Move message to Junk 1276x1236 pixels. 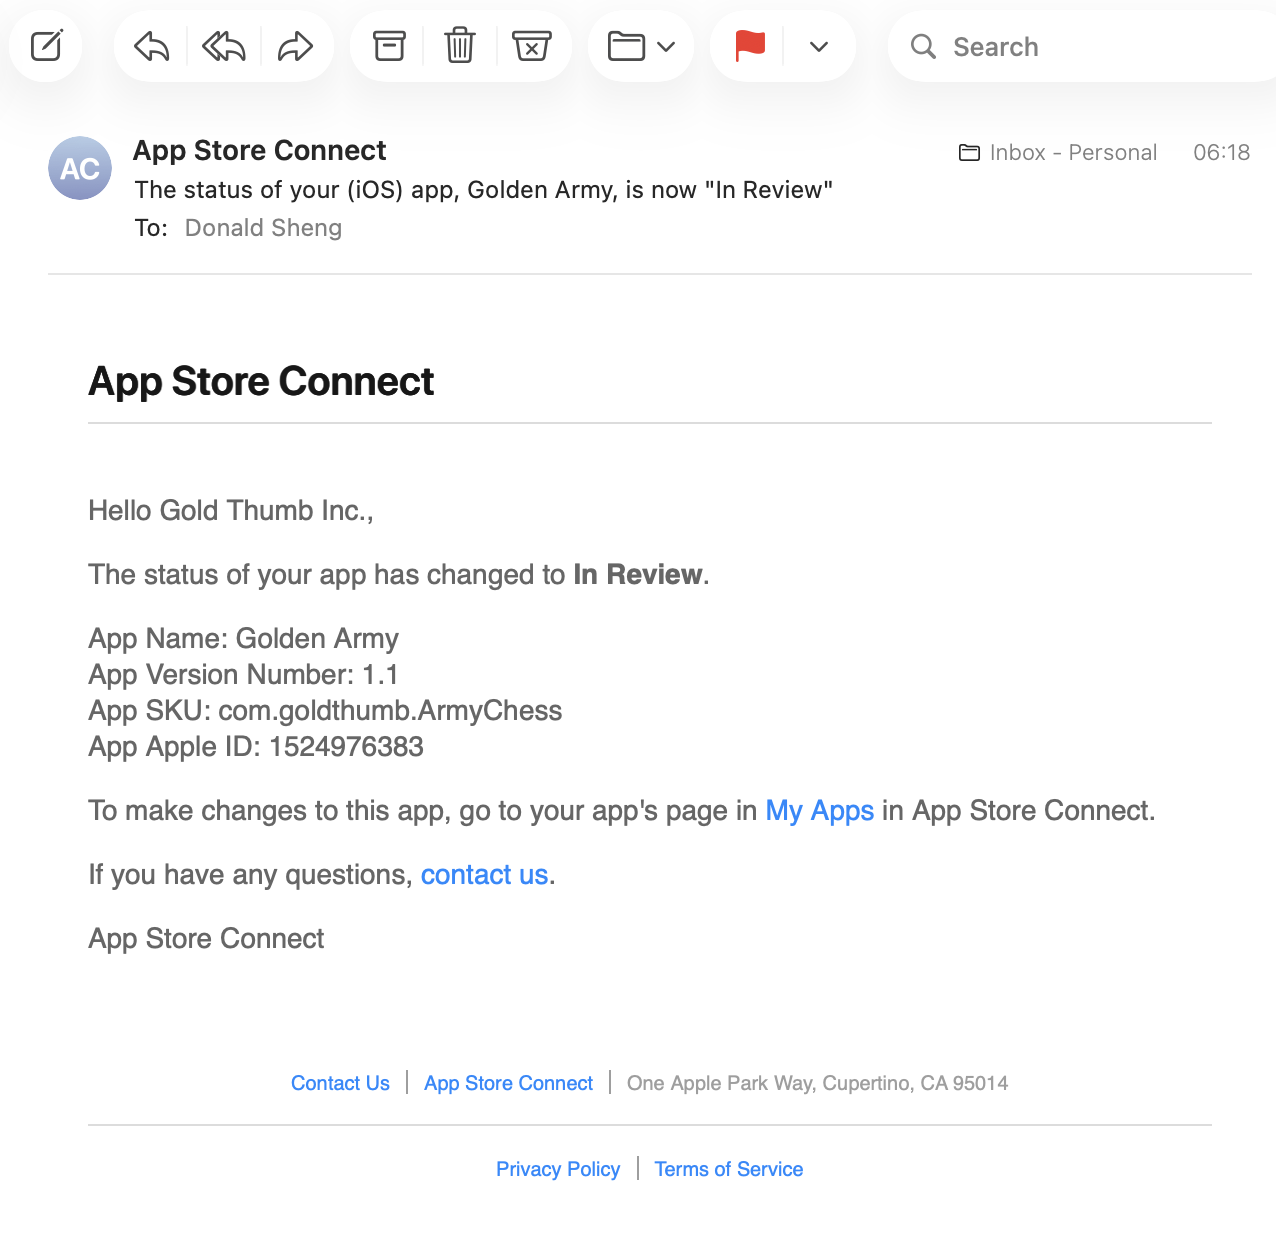532,46
